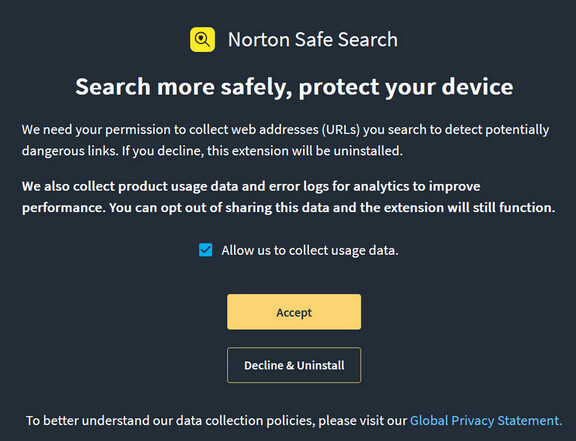Image resolution: width=576 pixels, height=441 pixels.
Task: Uncheck the usage data collection checkbox
Action: coord(206,250)
